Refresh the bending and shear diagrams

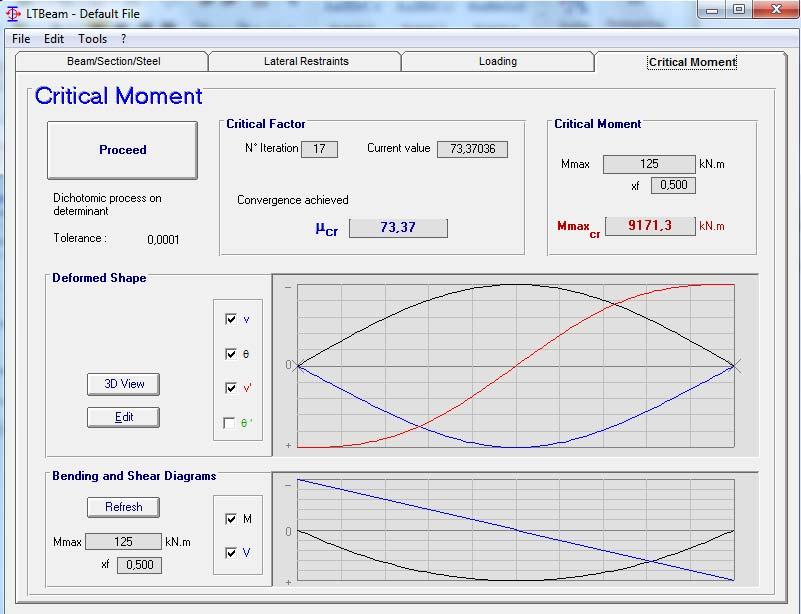(124, 507)
